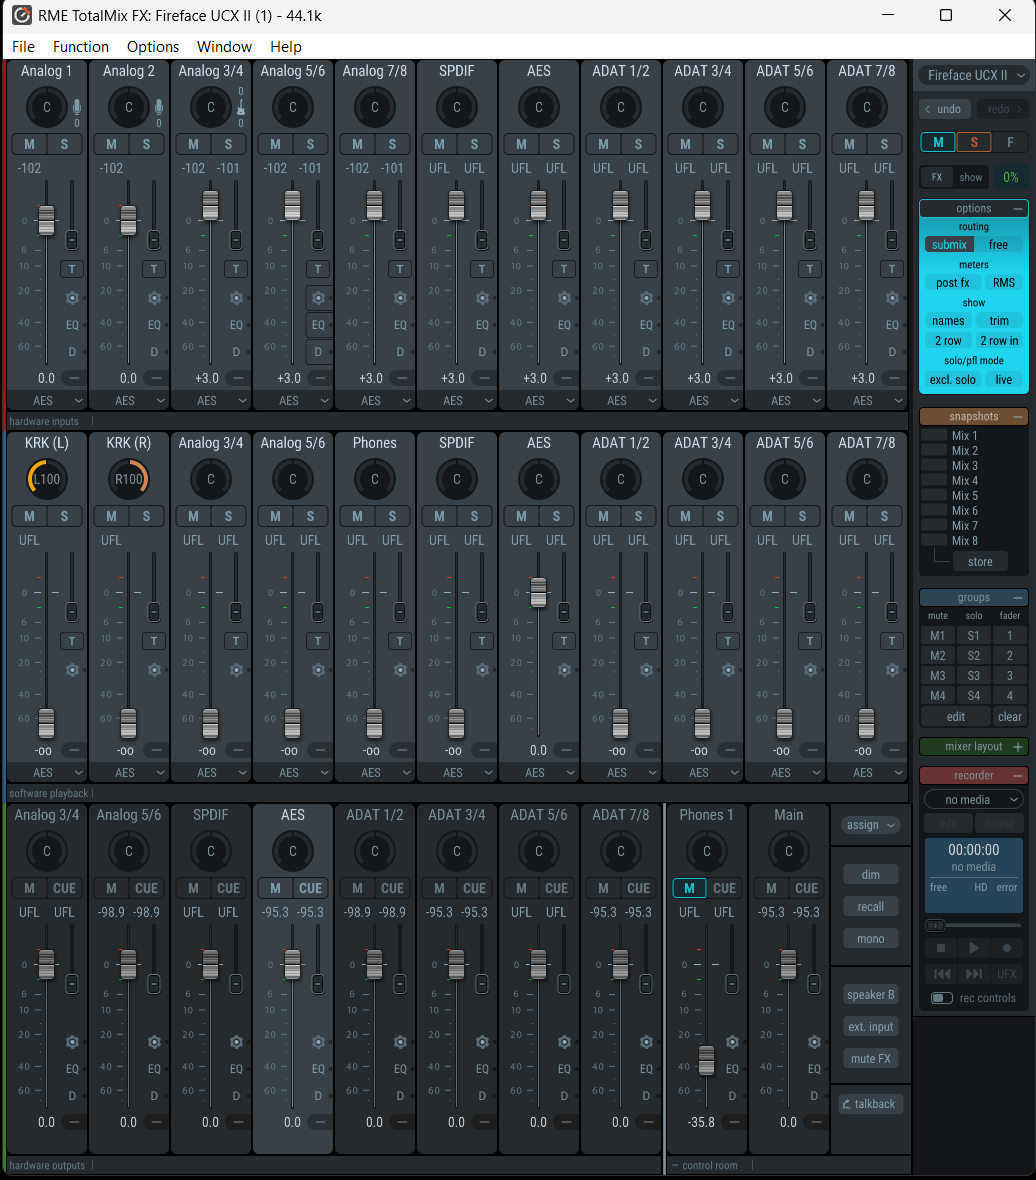Click the KRK (L) pan knob showing L100

coord(47,479)
